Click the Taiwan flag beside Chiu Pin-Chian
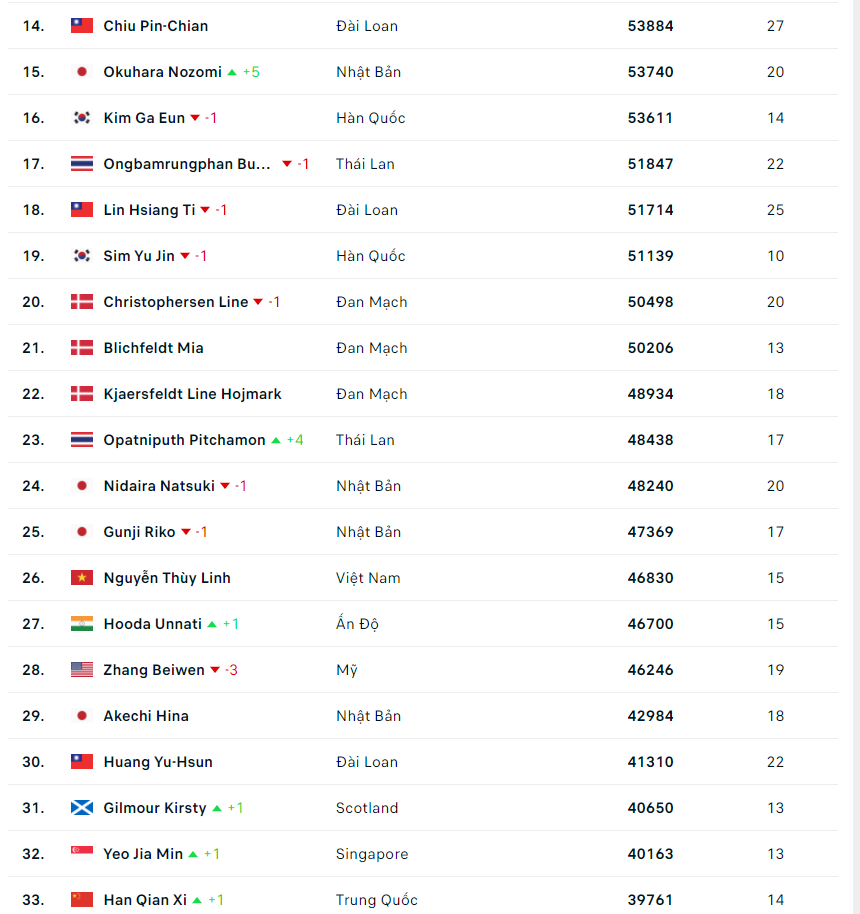This screenshot has height=914, width=860. coord(82,26)
